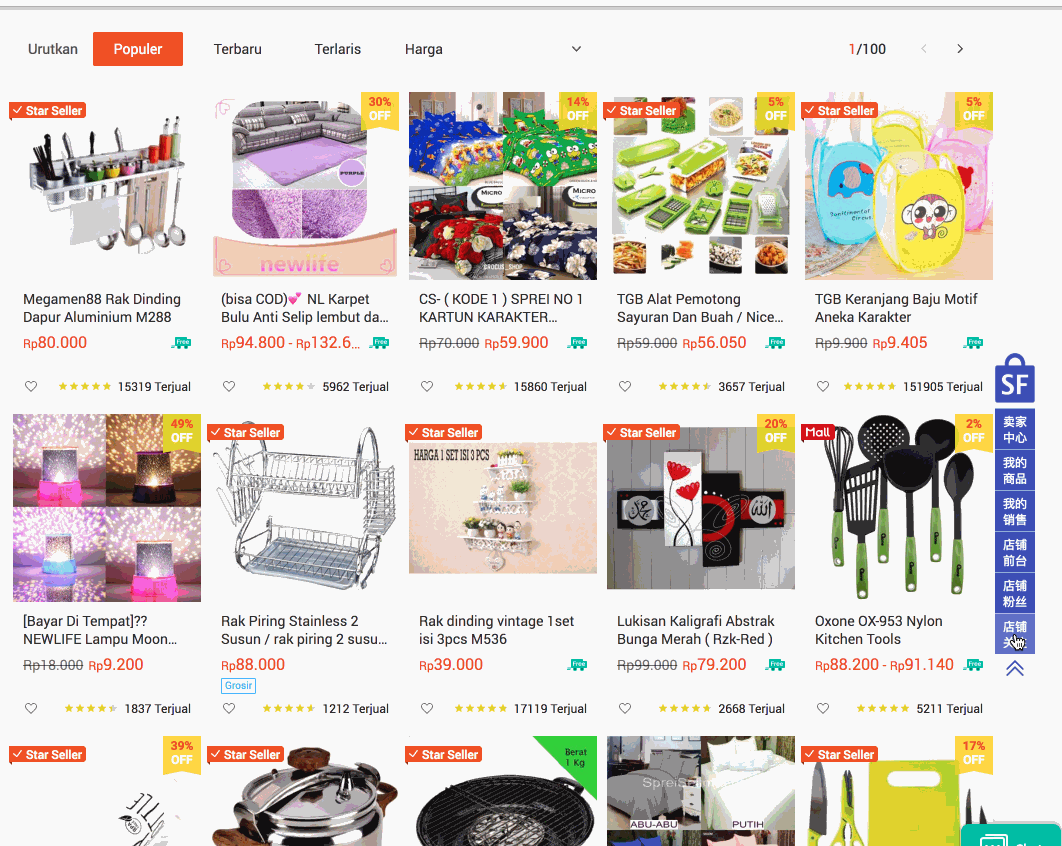
Task: Click the SF shopping bag icon
Action: coord(1015,379)
